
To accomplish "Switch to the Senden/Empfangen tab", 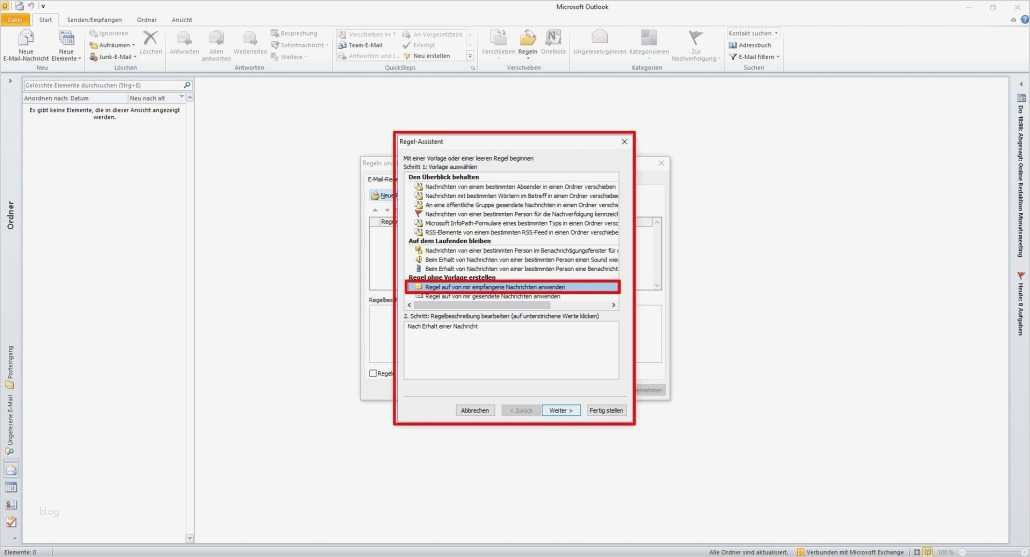I will tap(95, 20).
